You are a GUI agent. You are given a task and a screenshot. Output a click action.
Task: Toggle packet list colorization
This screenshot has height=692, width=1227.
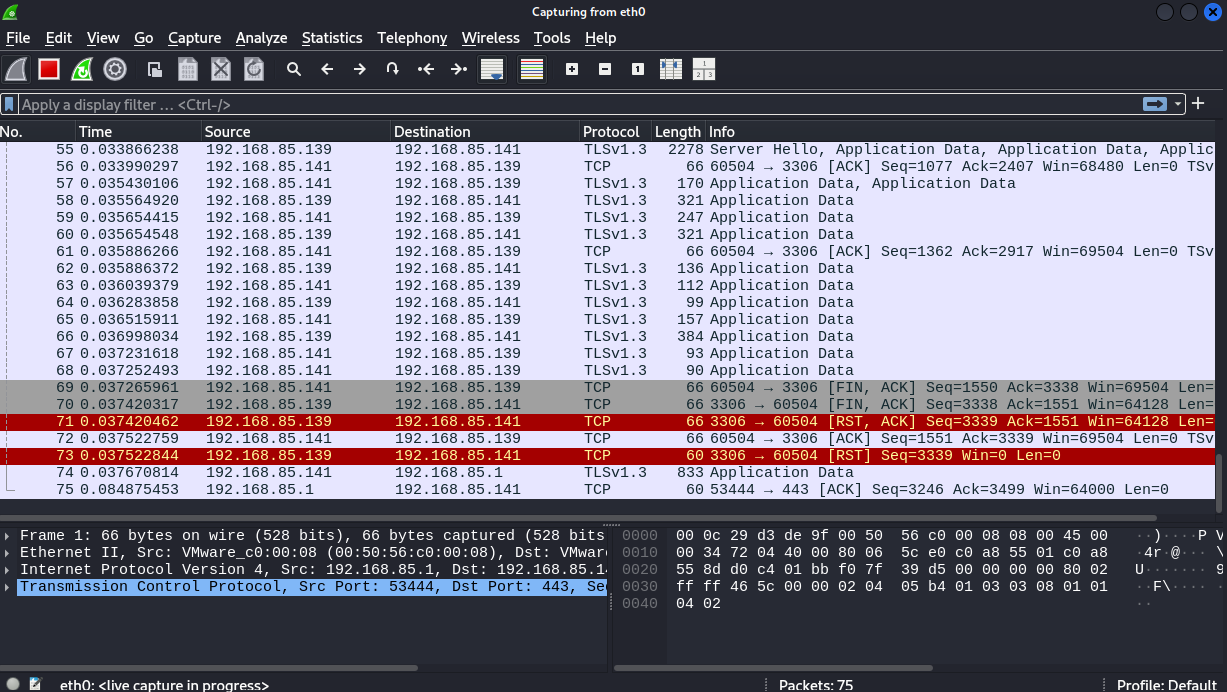click(x=532, y=69)
